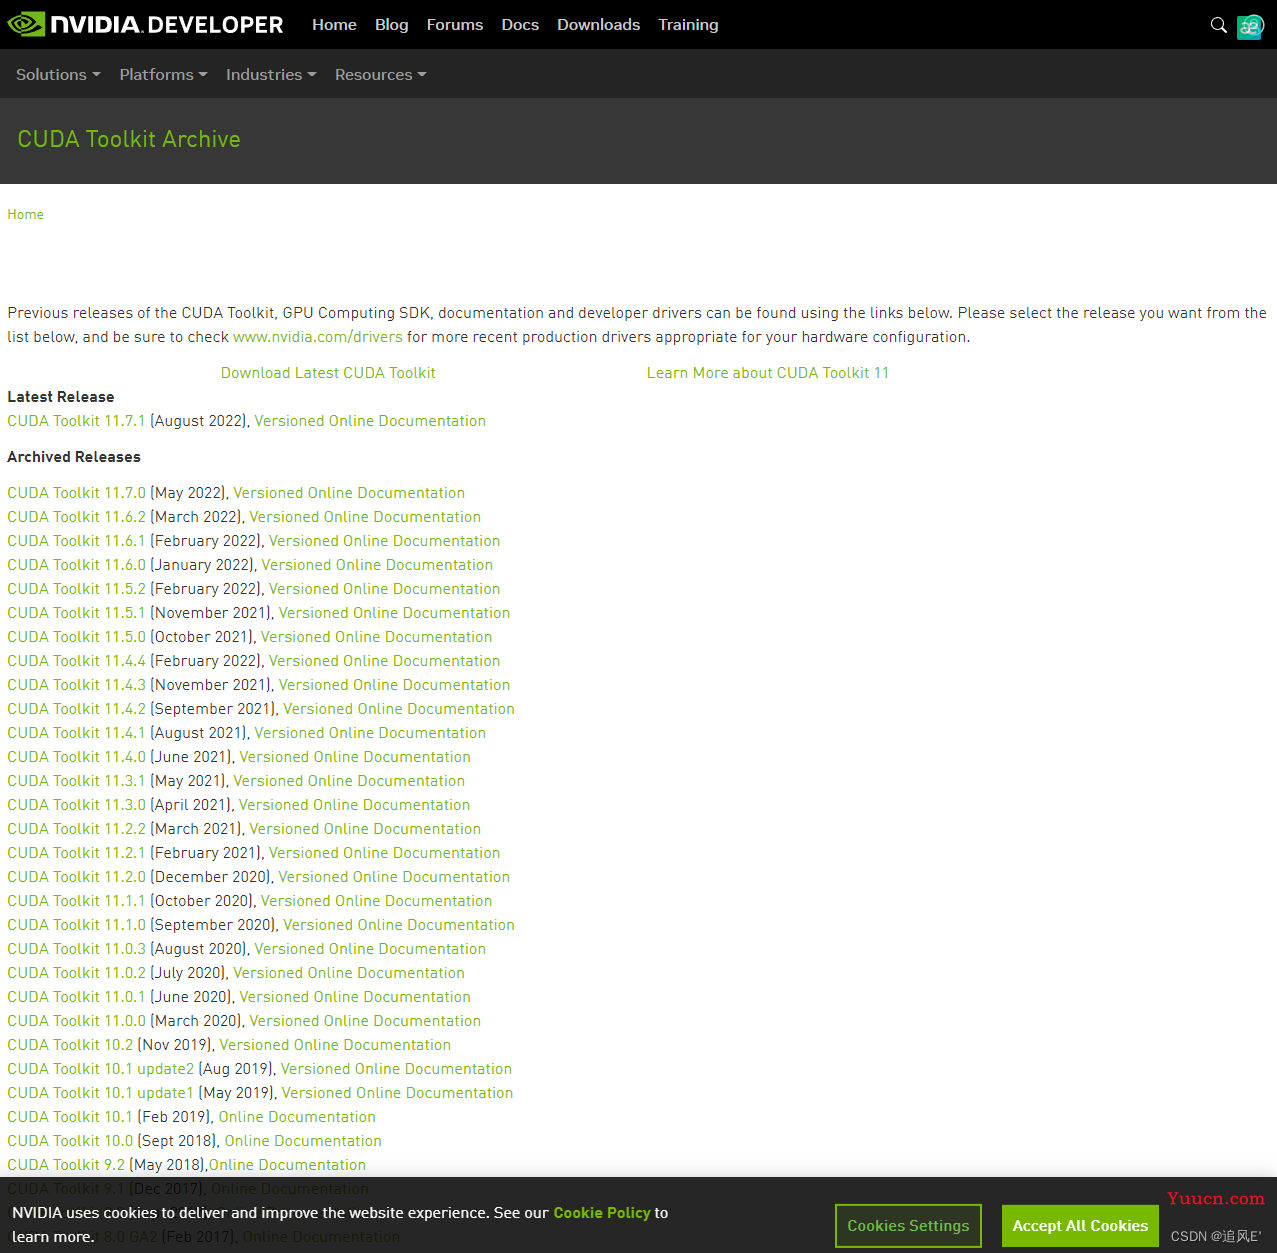Open the www.nvidia.com/drivers link

[x=318, y=337]
